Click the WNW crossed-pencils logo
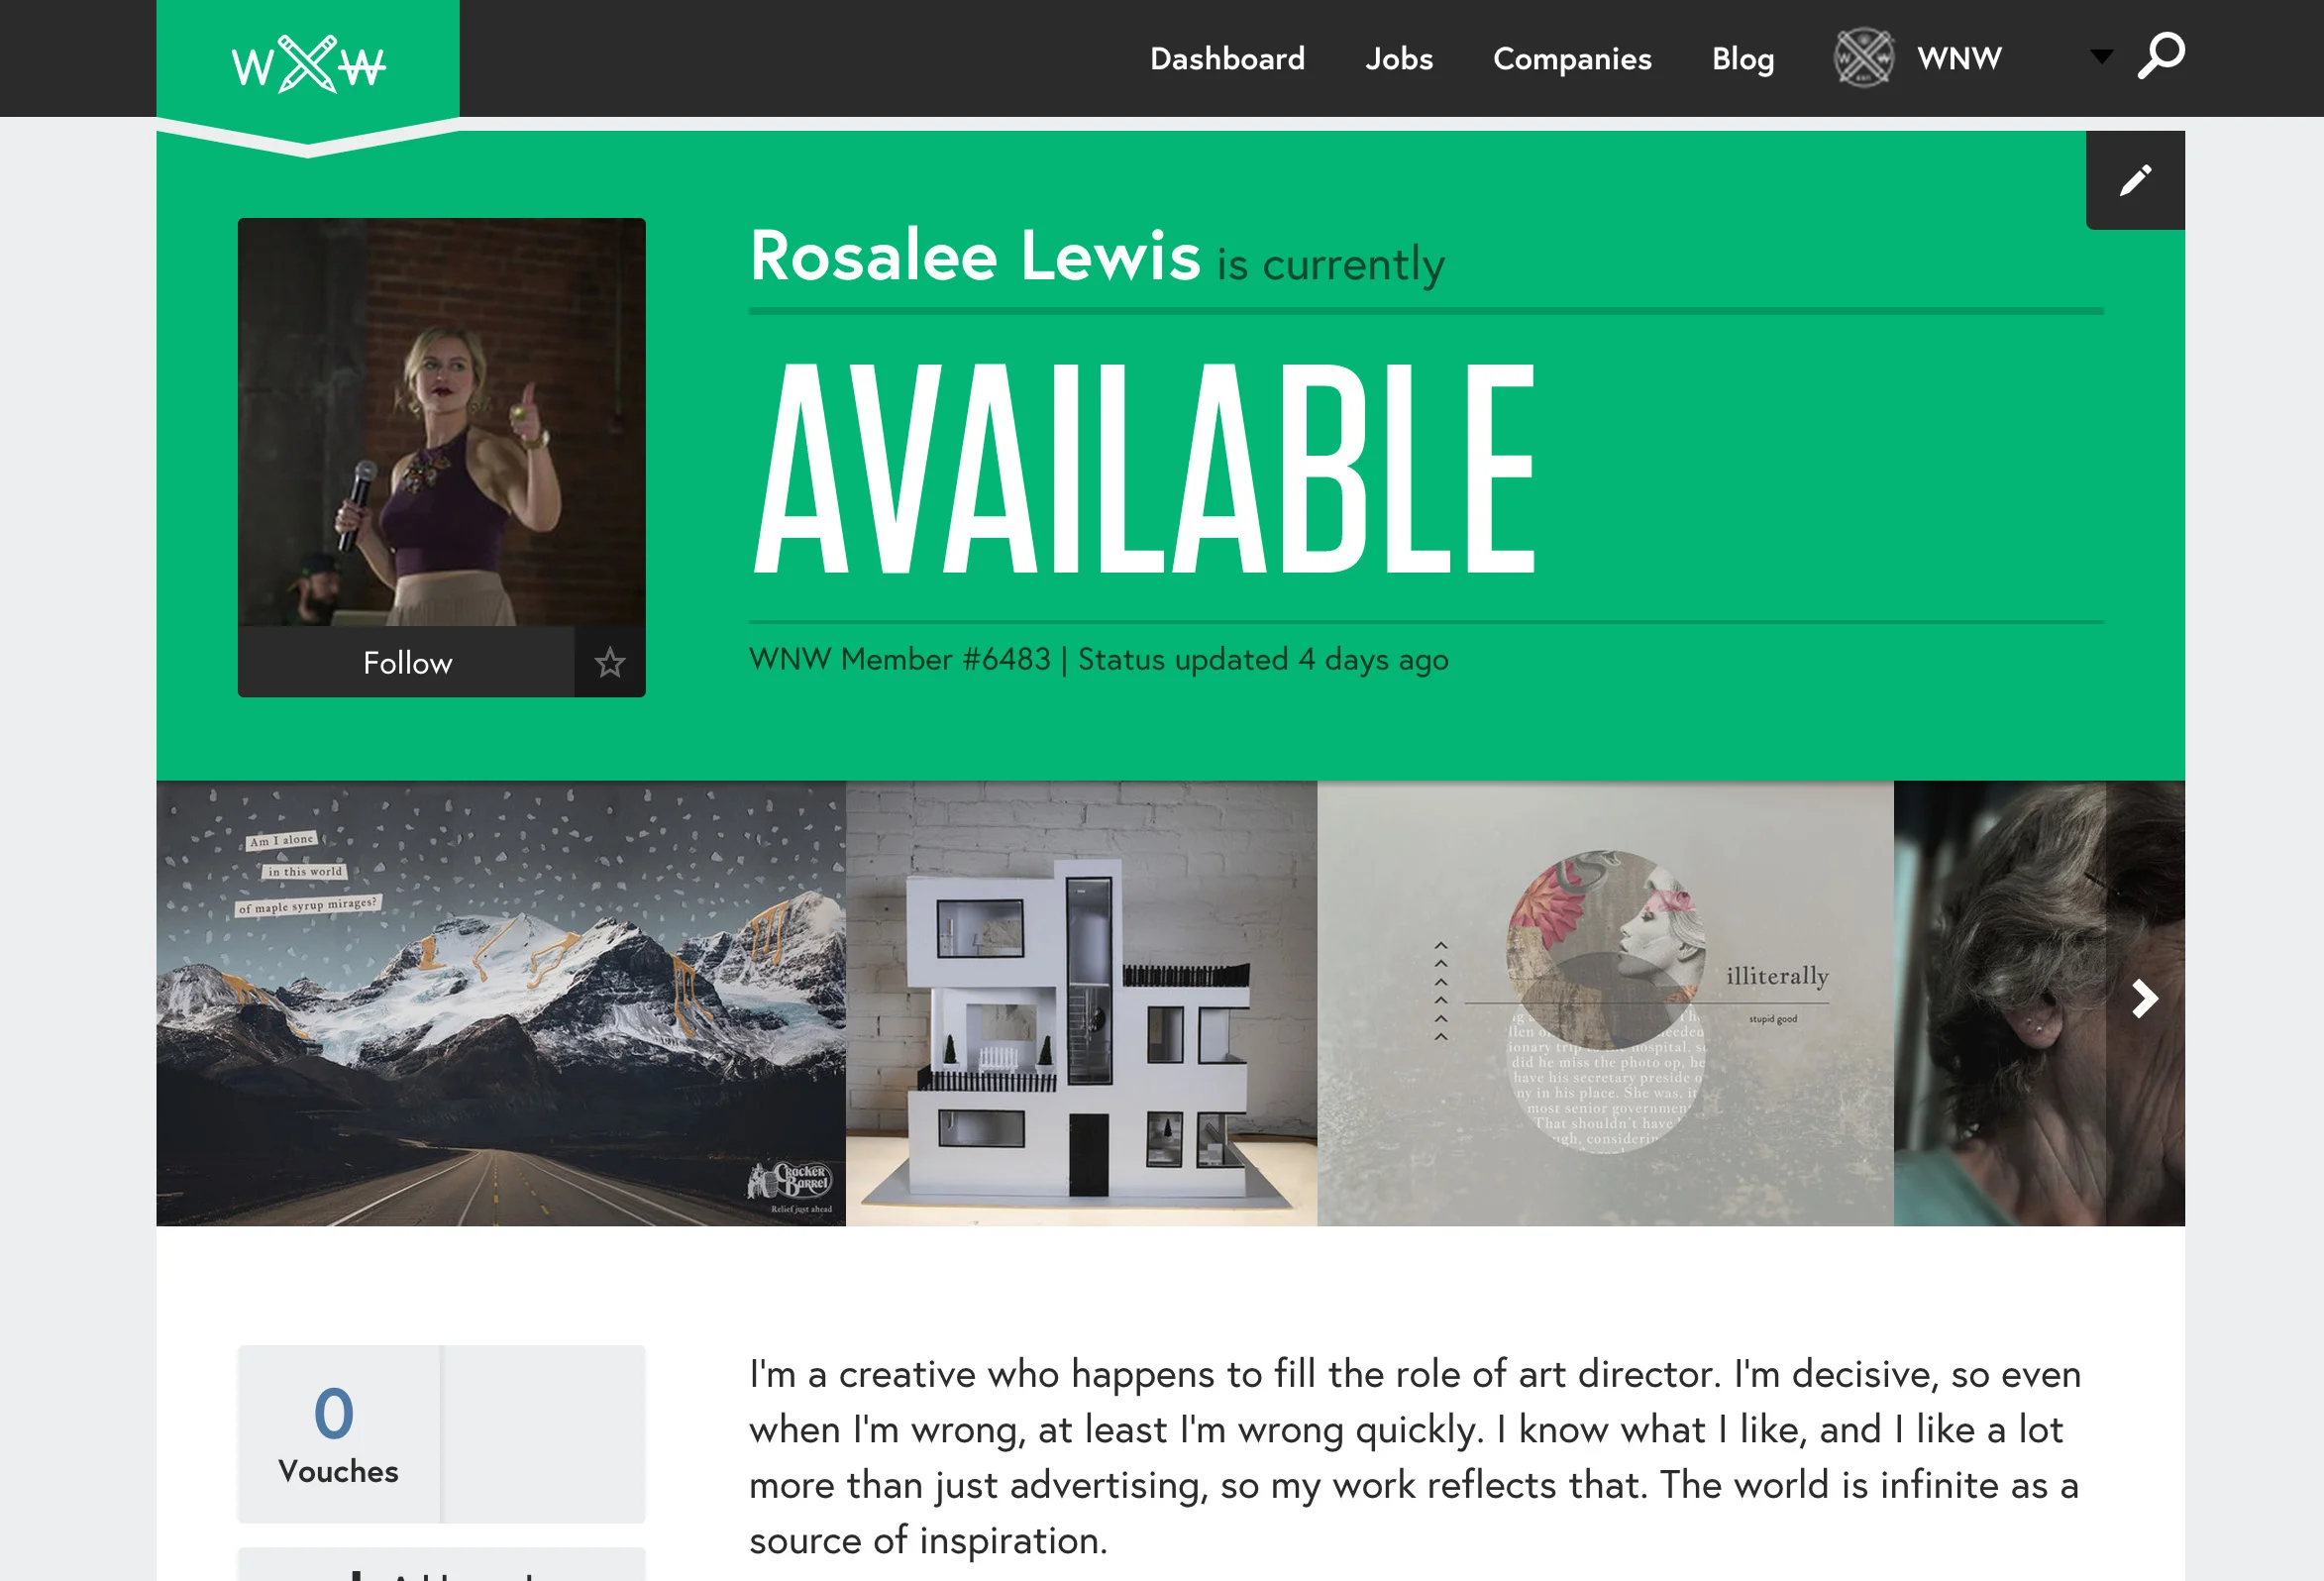2324x1581 pixels. [308, 65]
